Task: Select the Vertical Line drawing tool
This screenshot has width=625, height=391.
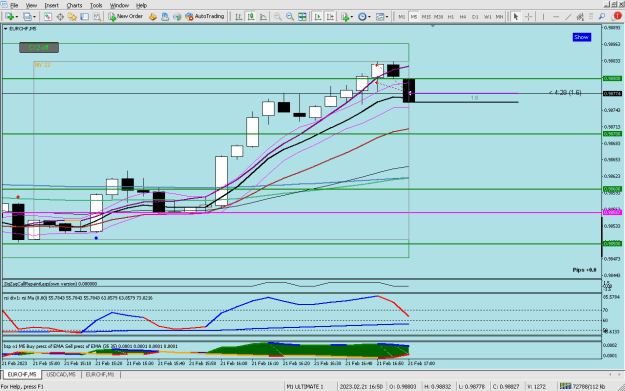Action: coord(543,17)
